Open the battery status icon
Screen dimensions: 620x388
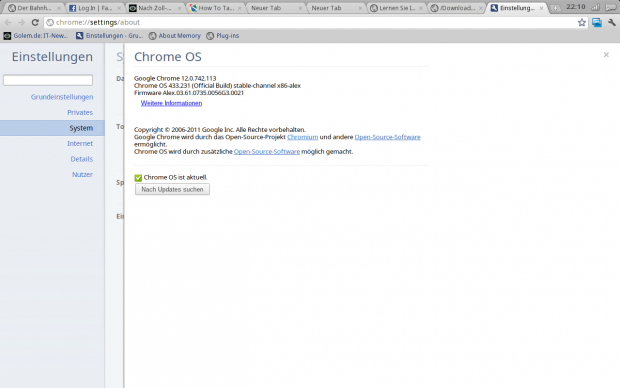pos(611,7)
